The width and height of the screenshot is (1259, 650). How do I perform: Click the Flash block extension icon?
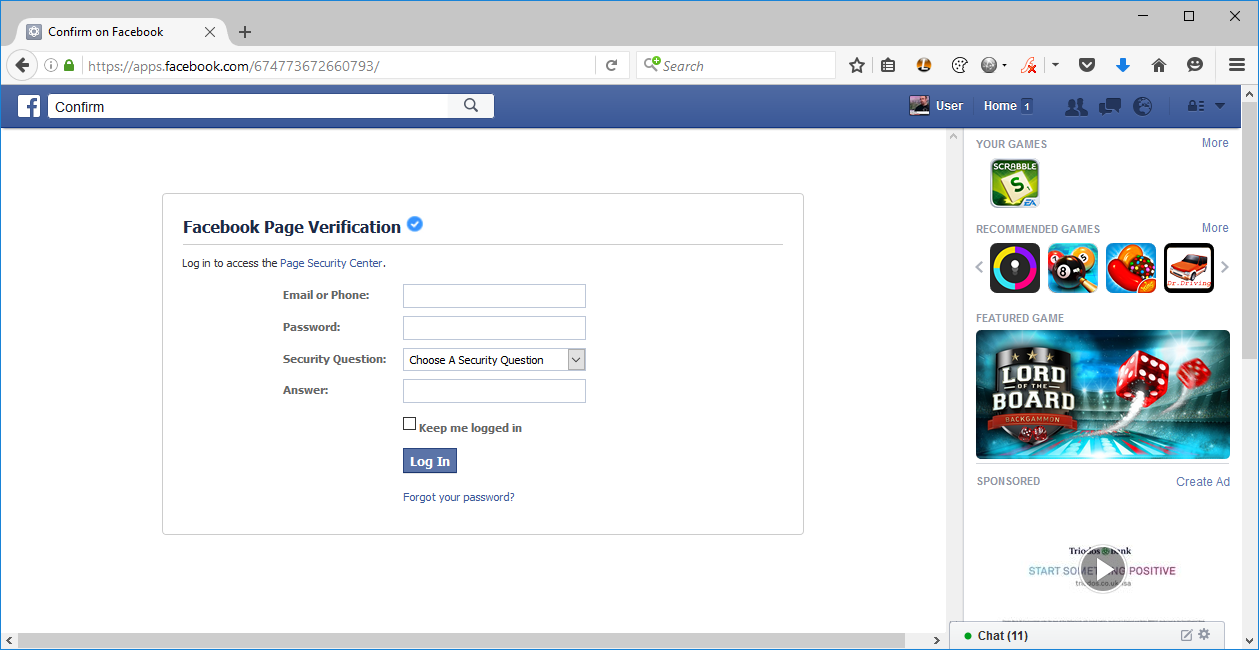pos(1029,65)
